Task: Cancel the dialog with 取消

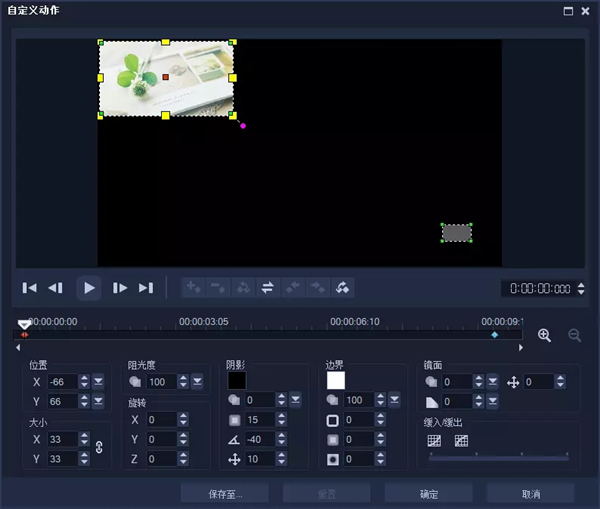Action: click(530, 494)
